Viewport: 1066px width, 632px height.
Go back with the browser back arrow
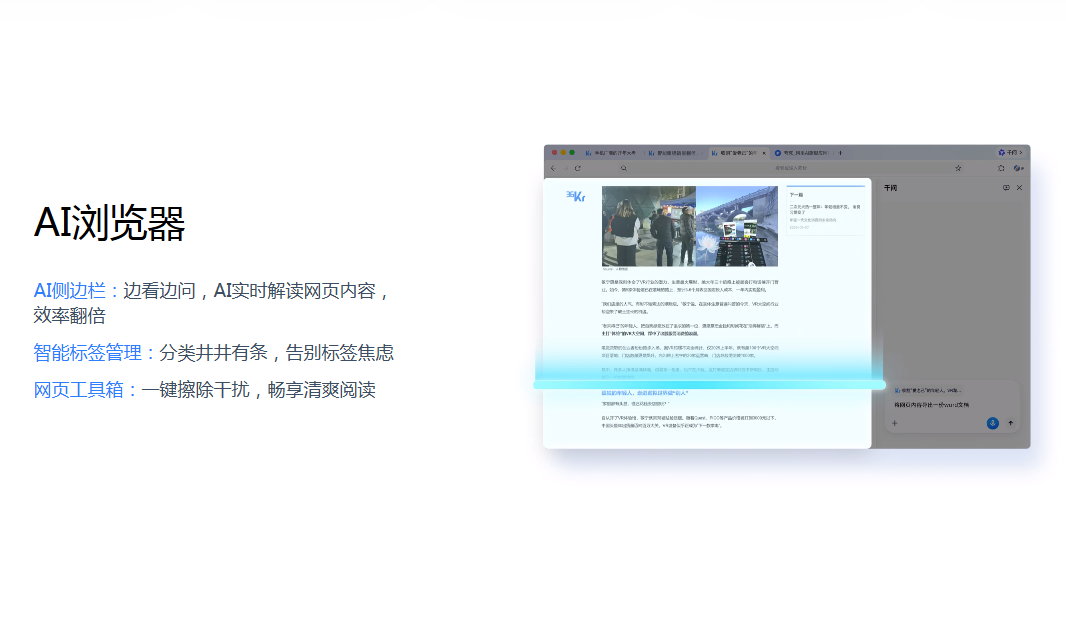[553, 168]
